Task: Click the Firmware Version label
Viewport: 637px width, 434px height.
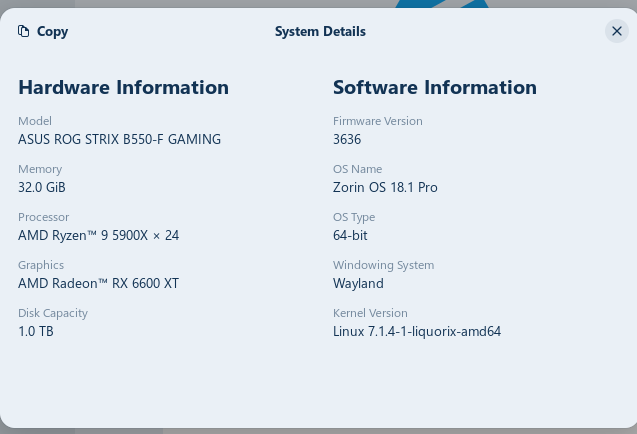Action: click(378, 121)
